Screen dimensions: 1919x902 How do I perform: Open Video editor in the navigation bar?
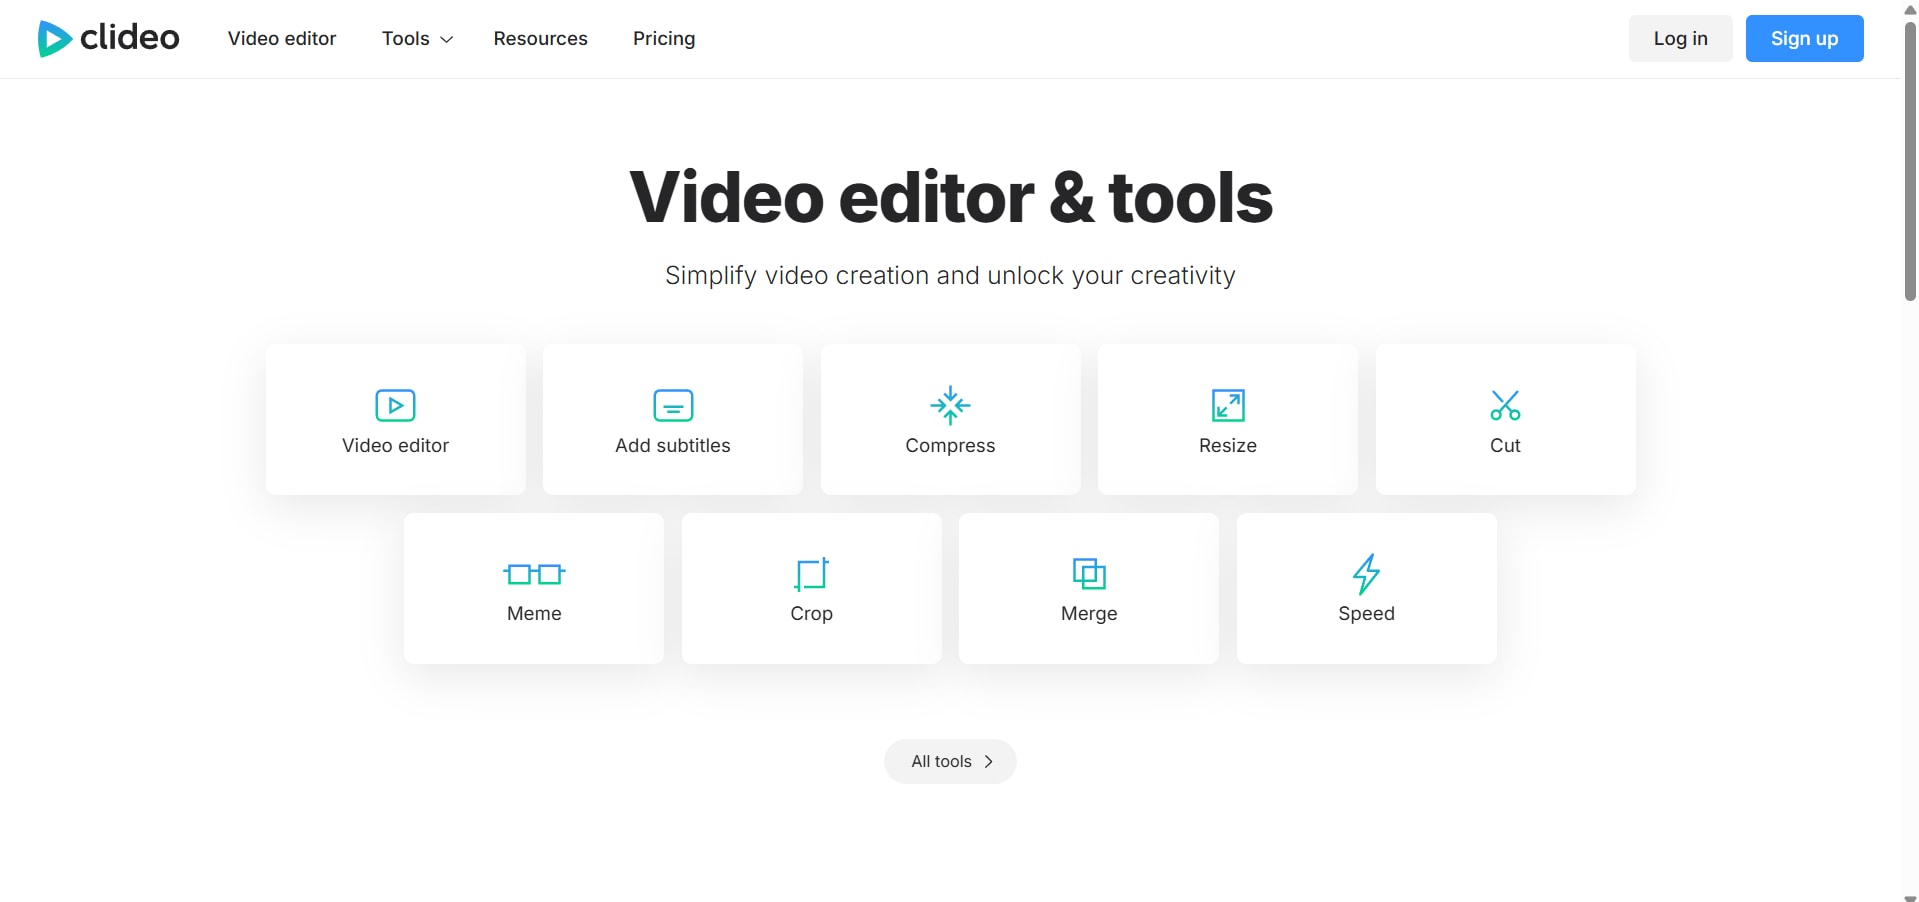tap(282, 38)
